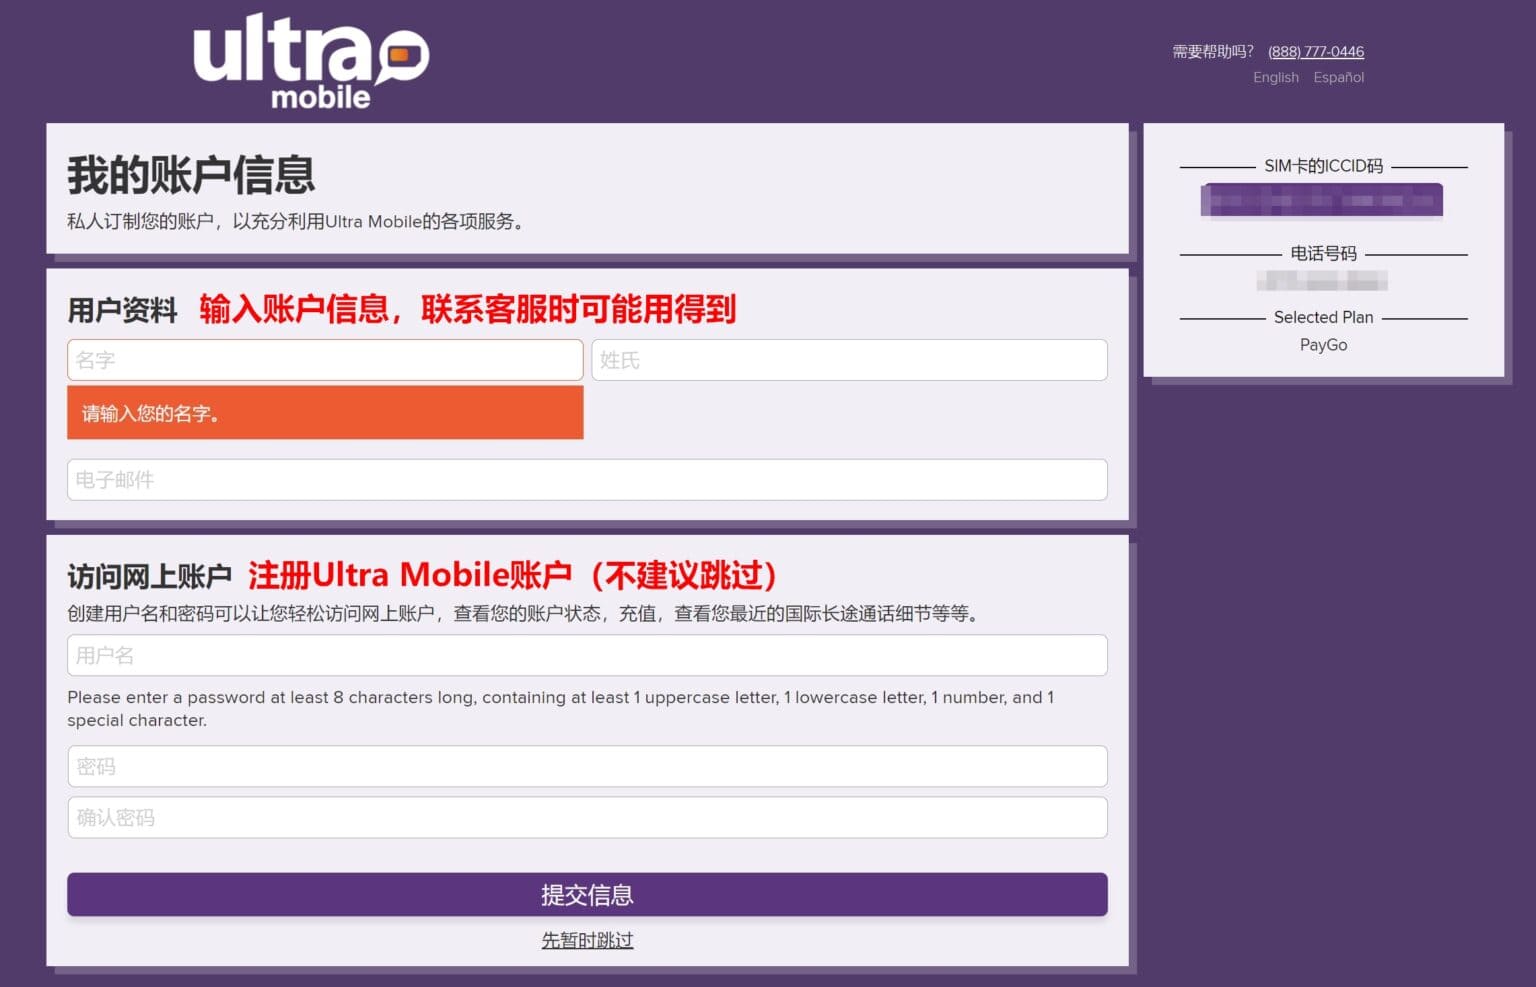
Task: Select the password (密码) field
Action: pyautogui.click(x=587, y=766)
